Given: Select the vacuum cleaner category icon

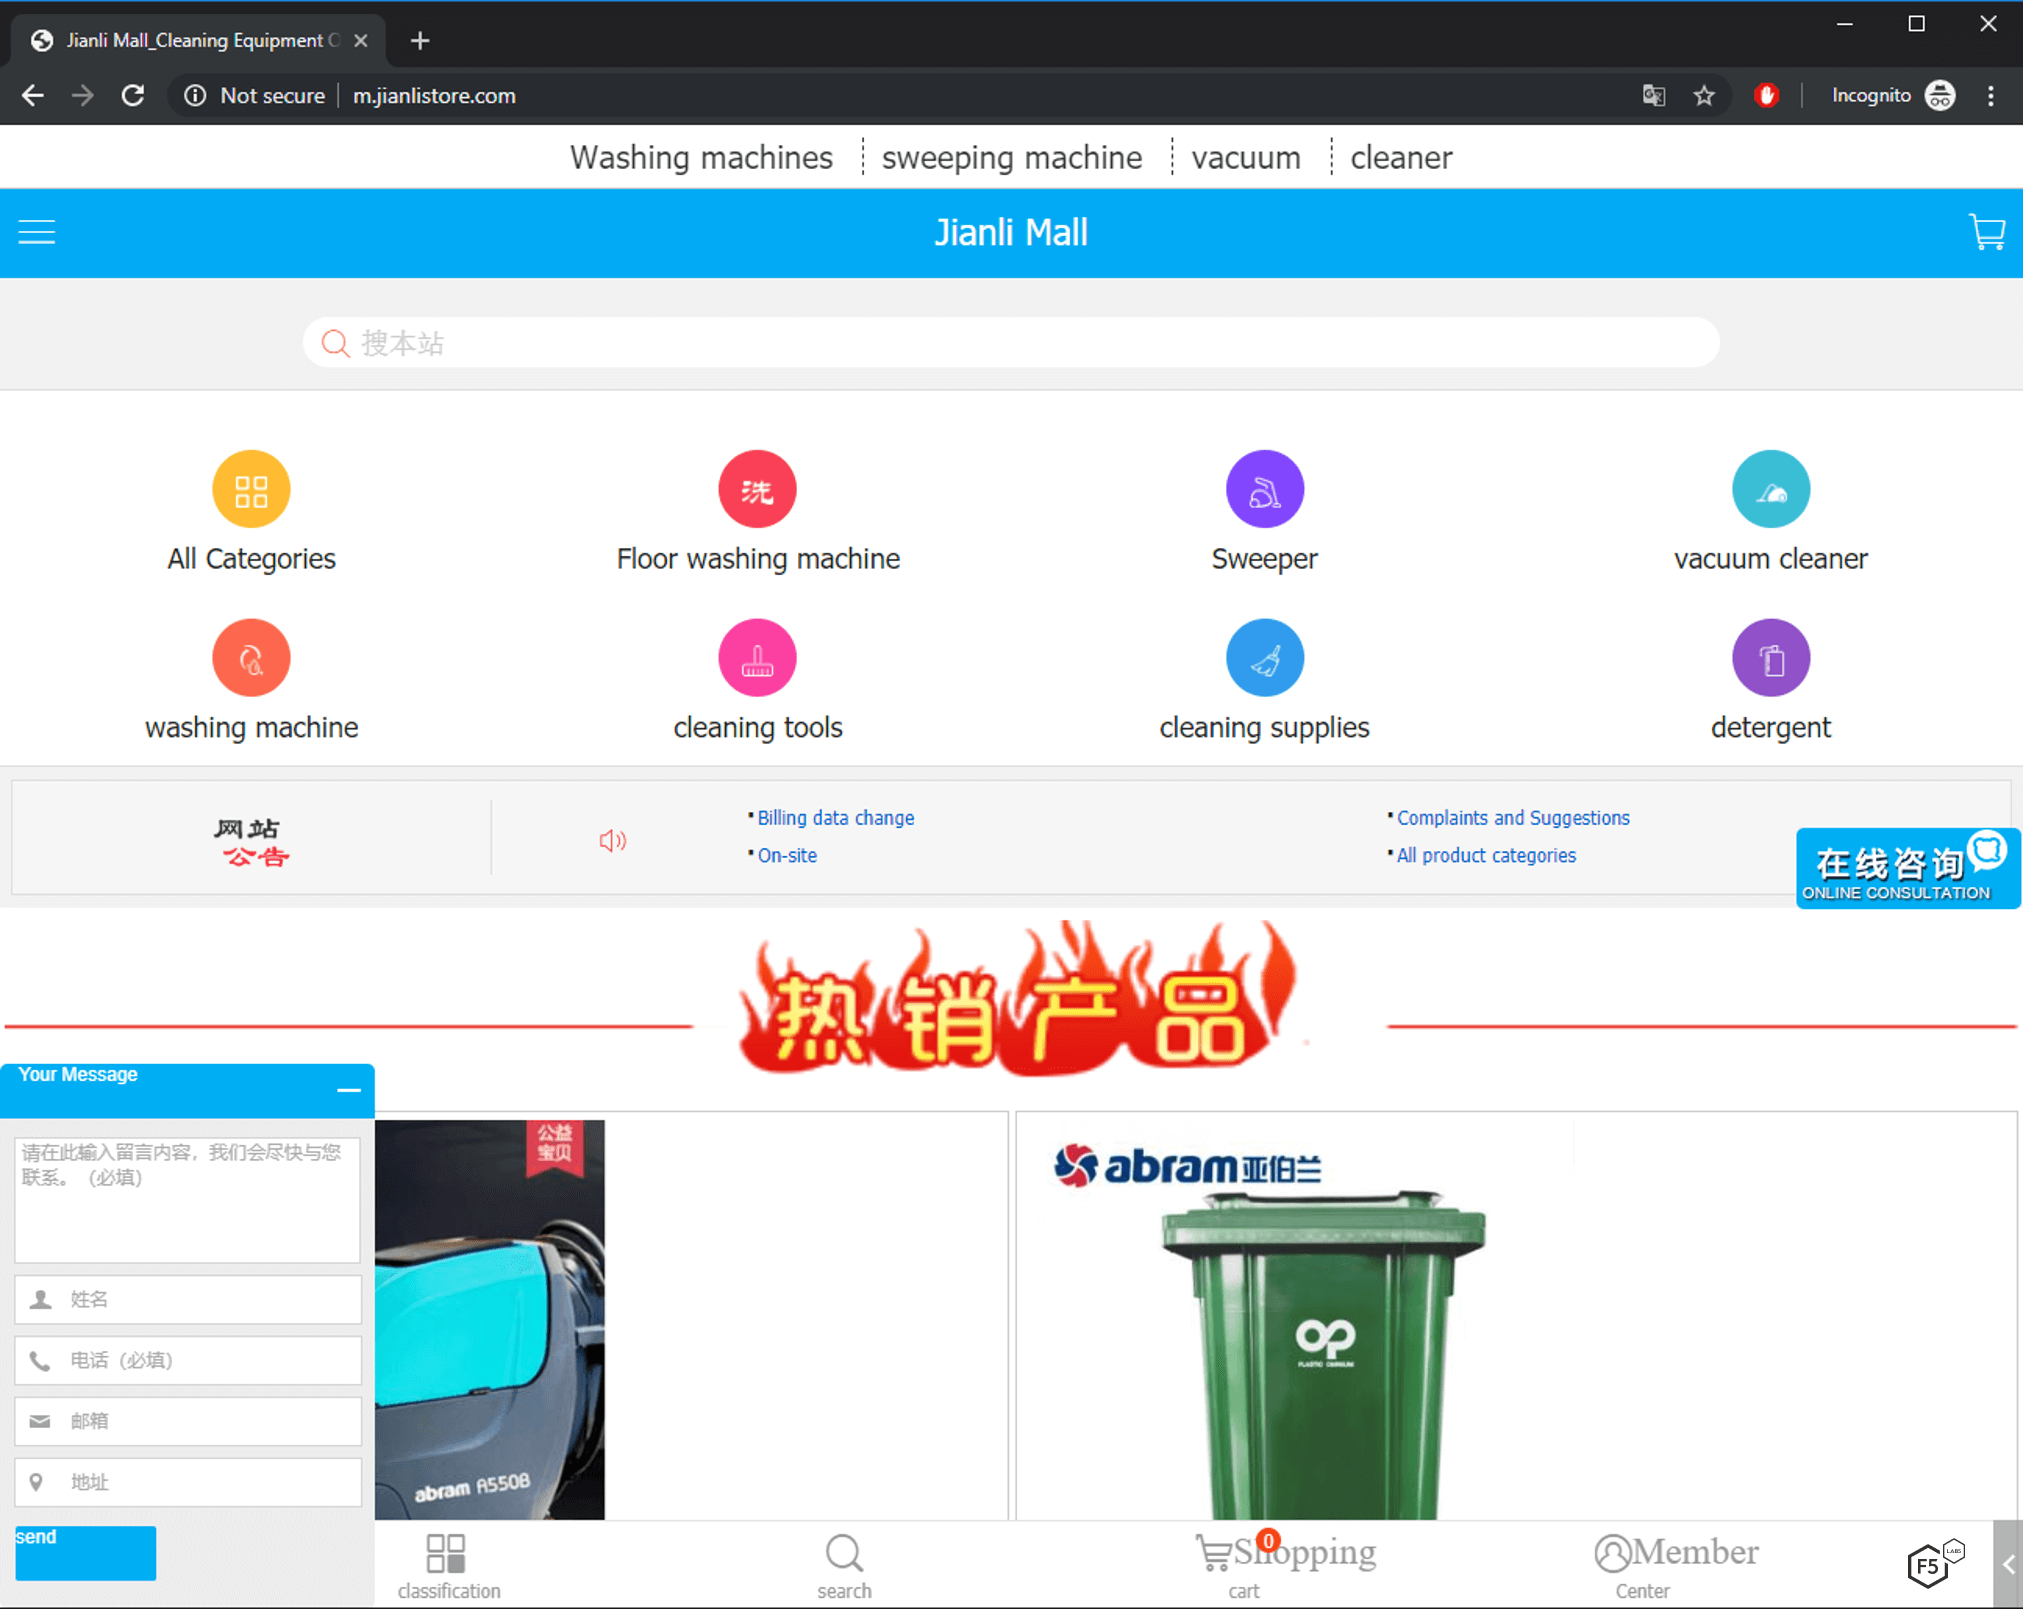Looking at the screenshot, I should [1770, 489].
